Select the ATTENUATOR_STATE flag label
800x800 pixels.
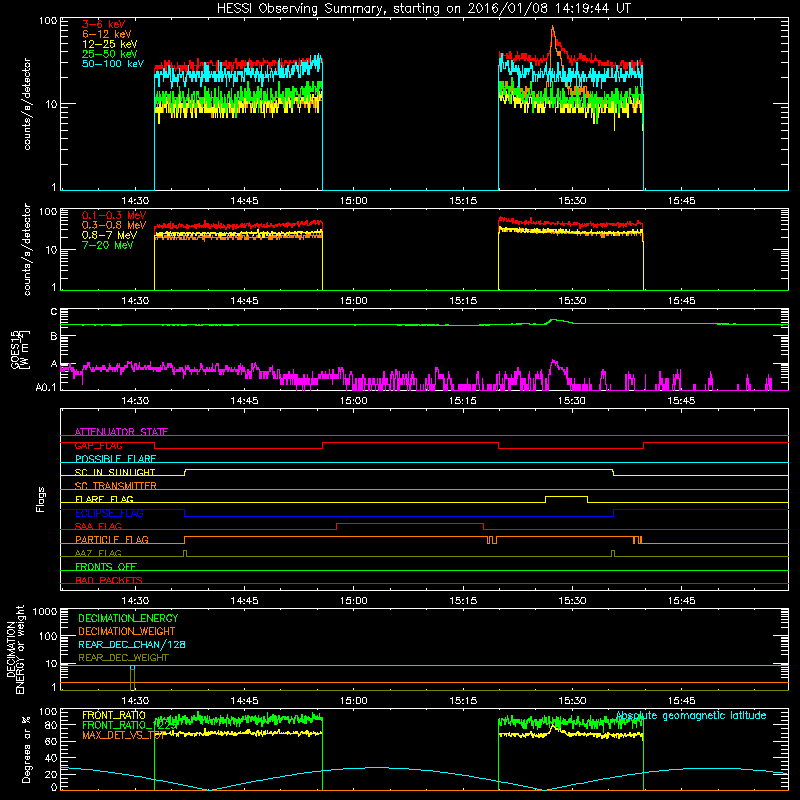[121, 432]
